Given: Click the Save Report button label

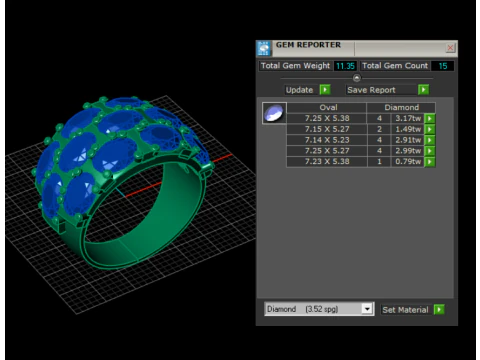Looking at the screenshot, I should pos(371,90).
